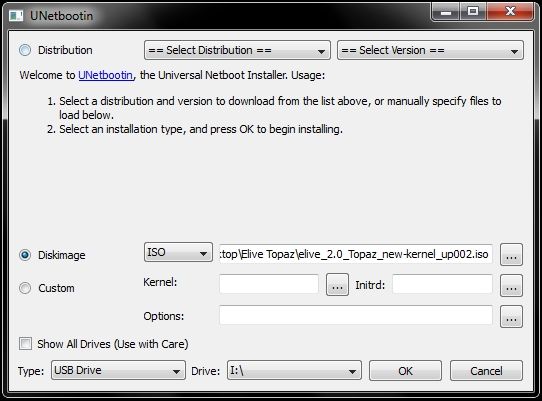Click into the Options text field
Image resolution: width=542 pixels, height=401 pixels.
tap(356, 315)
